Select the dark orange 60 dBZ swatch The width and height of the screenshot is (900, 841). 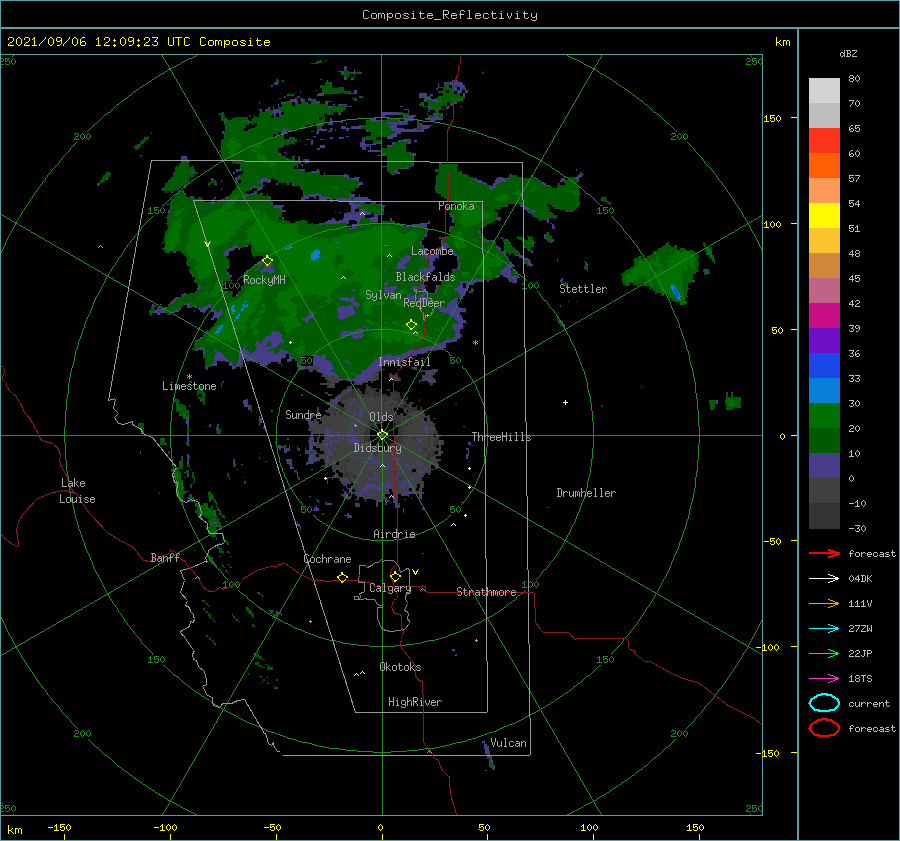pos(824,165)
